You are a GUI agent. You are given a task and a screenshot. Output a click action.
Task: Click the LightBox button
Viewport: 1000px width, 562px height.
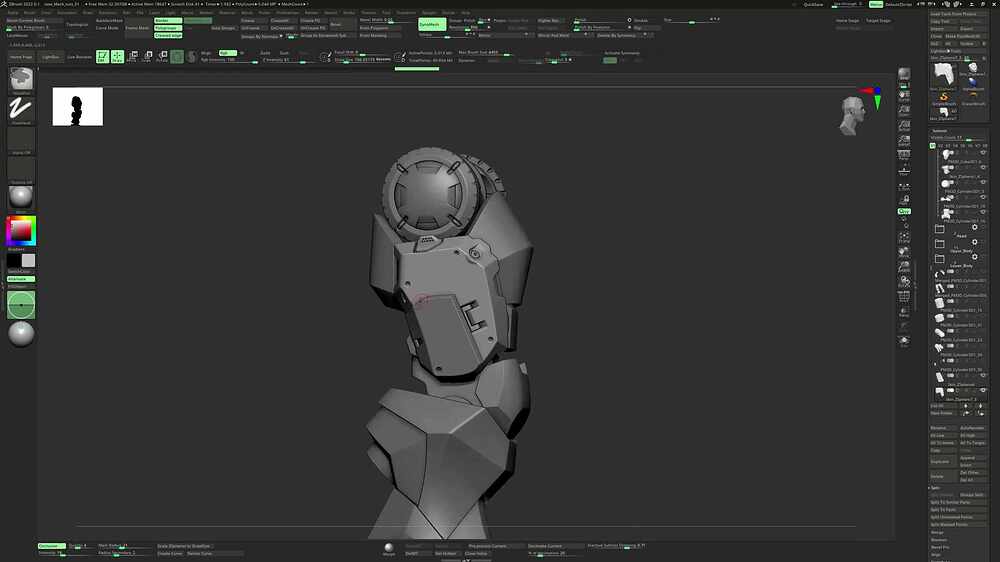tap(50, 57)
